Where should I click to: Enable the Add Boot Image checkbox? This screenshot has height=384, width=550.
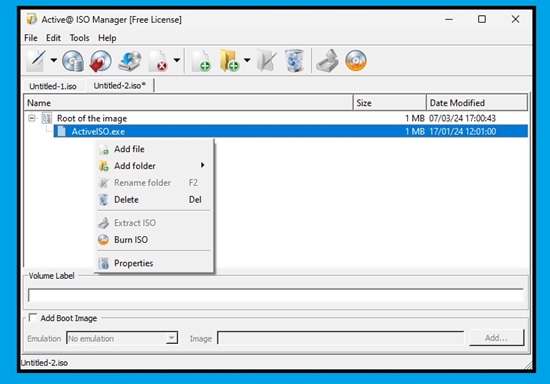pos(33,318)
